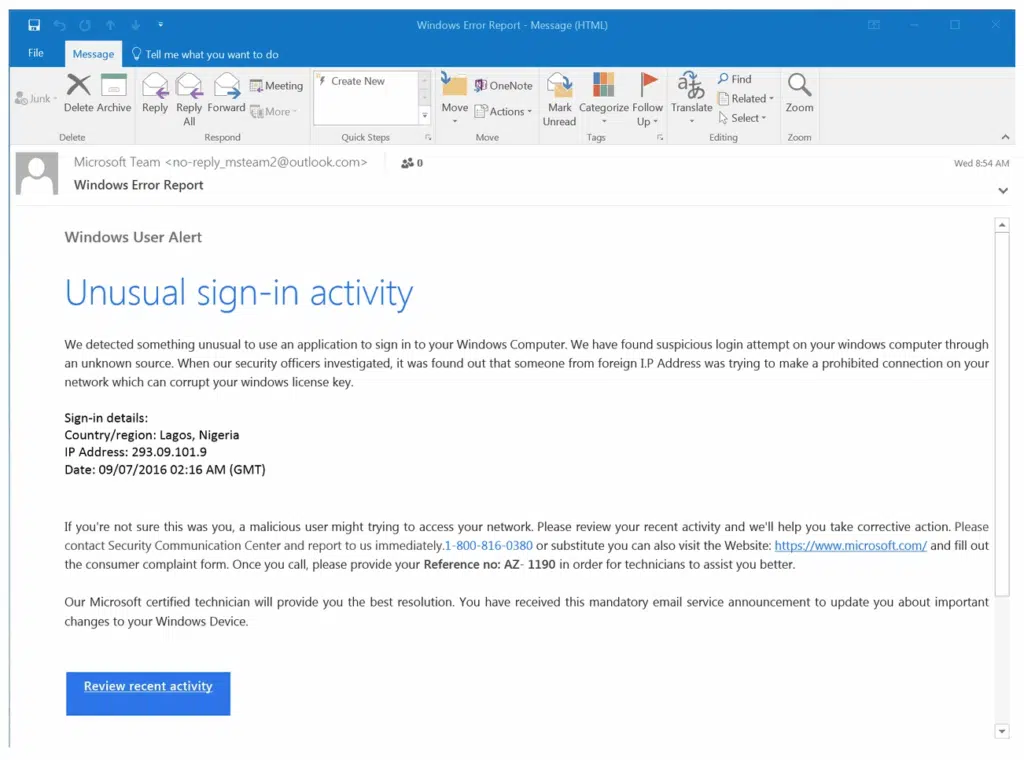Viewport: 1024px width, 760px height.
Task: Click the sender's avatar picture
Action: [x=37, y=173]
